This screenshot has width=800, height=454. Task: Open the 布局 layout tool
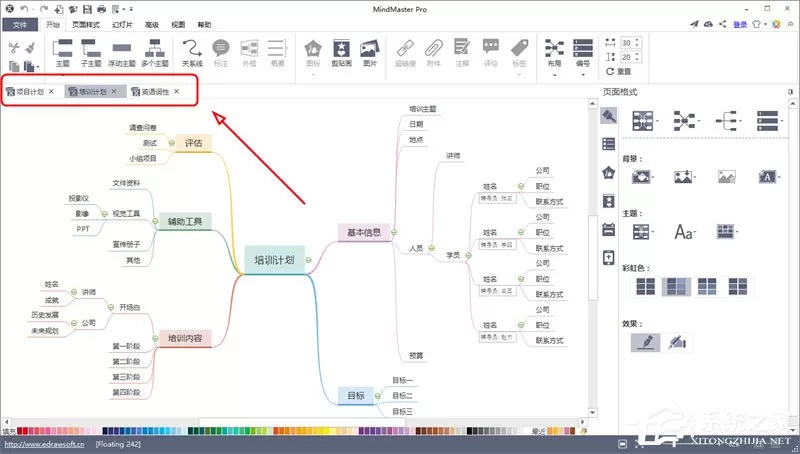[x=554, y=53]
